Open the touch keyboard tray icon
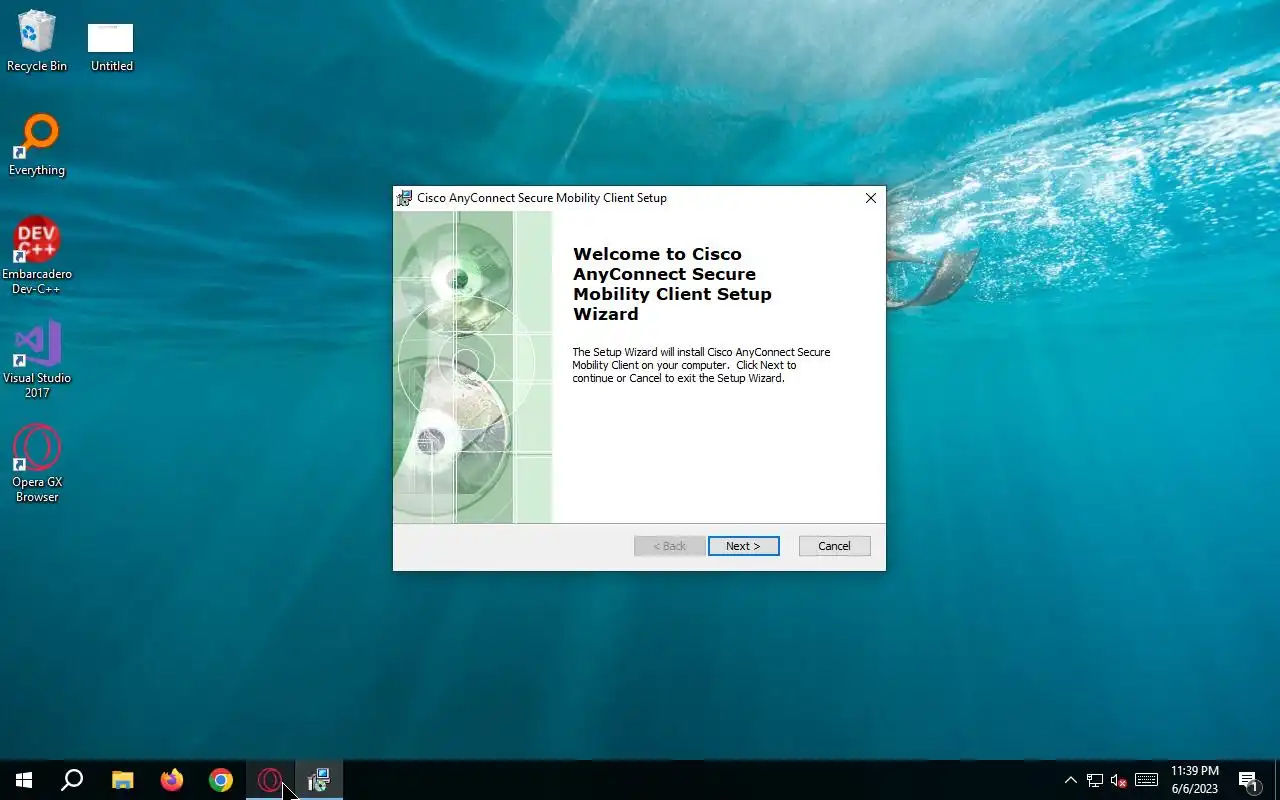 click(1147, 780)
